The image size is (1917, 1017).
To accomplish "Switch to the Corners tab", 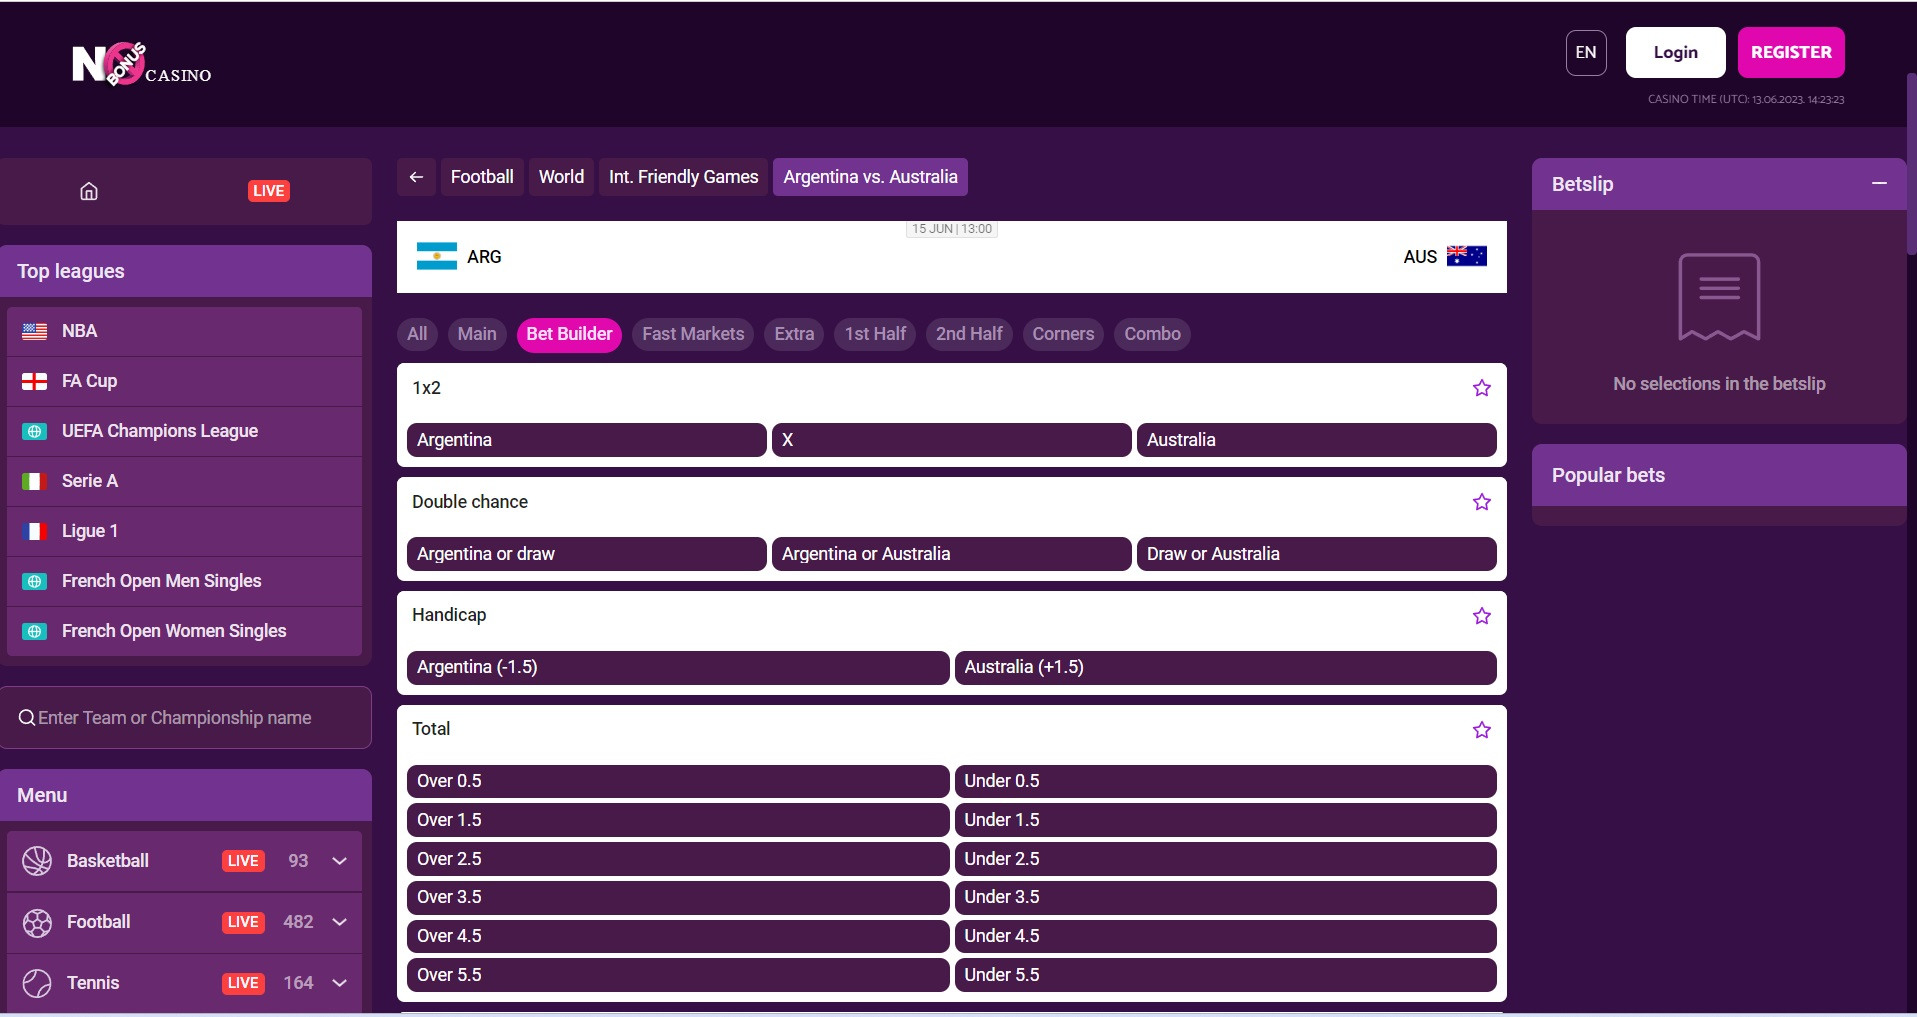I will 1062,334.
